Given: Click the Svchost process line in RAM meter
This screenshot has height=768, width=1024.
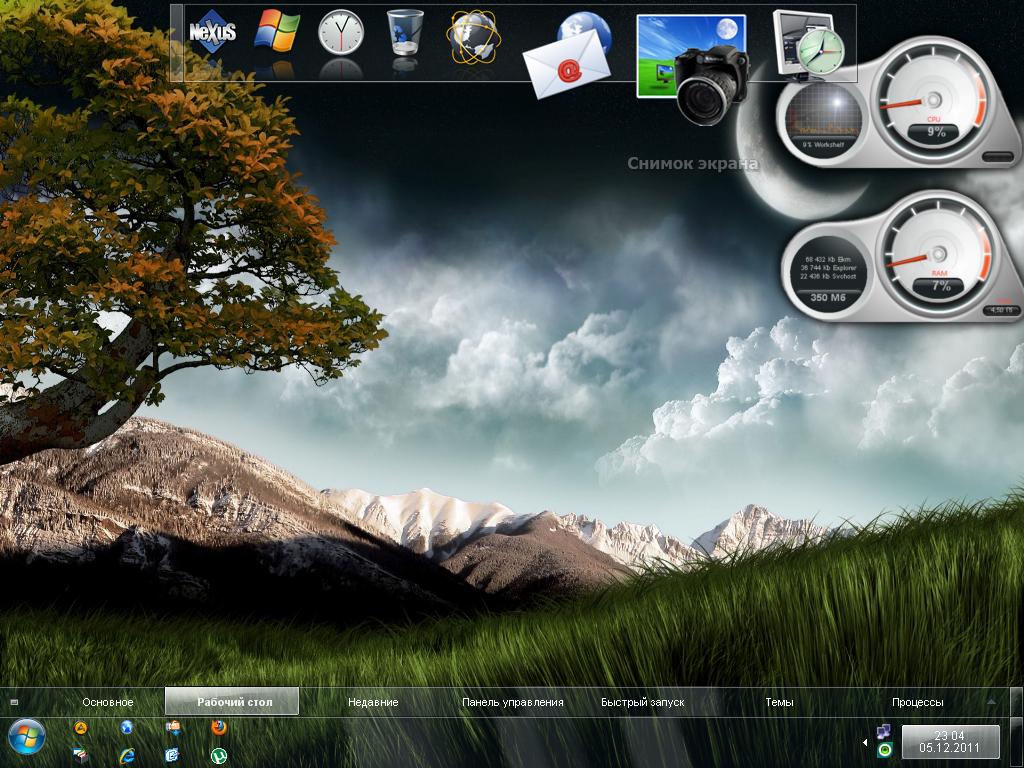Looking at the screenshot, I should [x=828, y=276].
